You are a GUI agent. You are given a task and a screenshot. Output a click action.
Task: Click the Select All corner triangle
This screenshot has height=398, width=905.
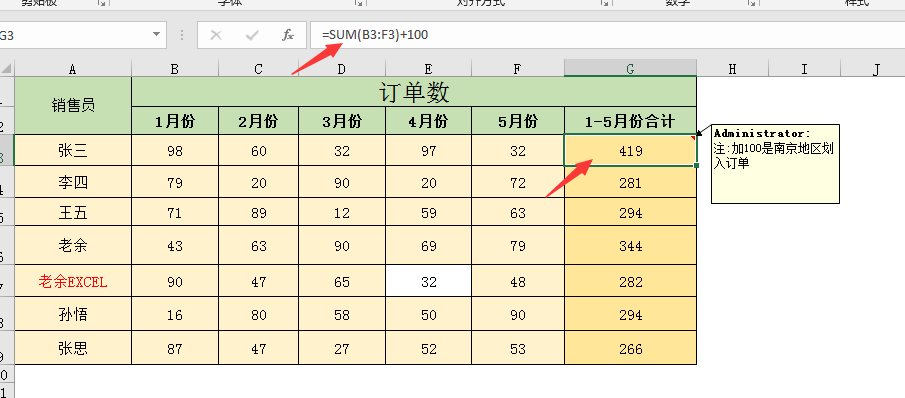pos(7,69)
